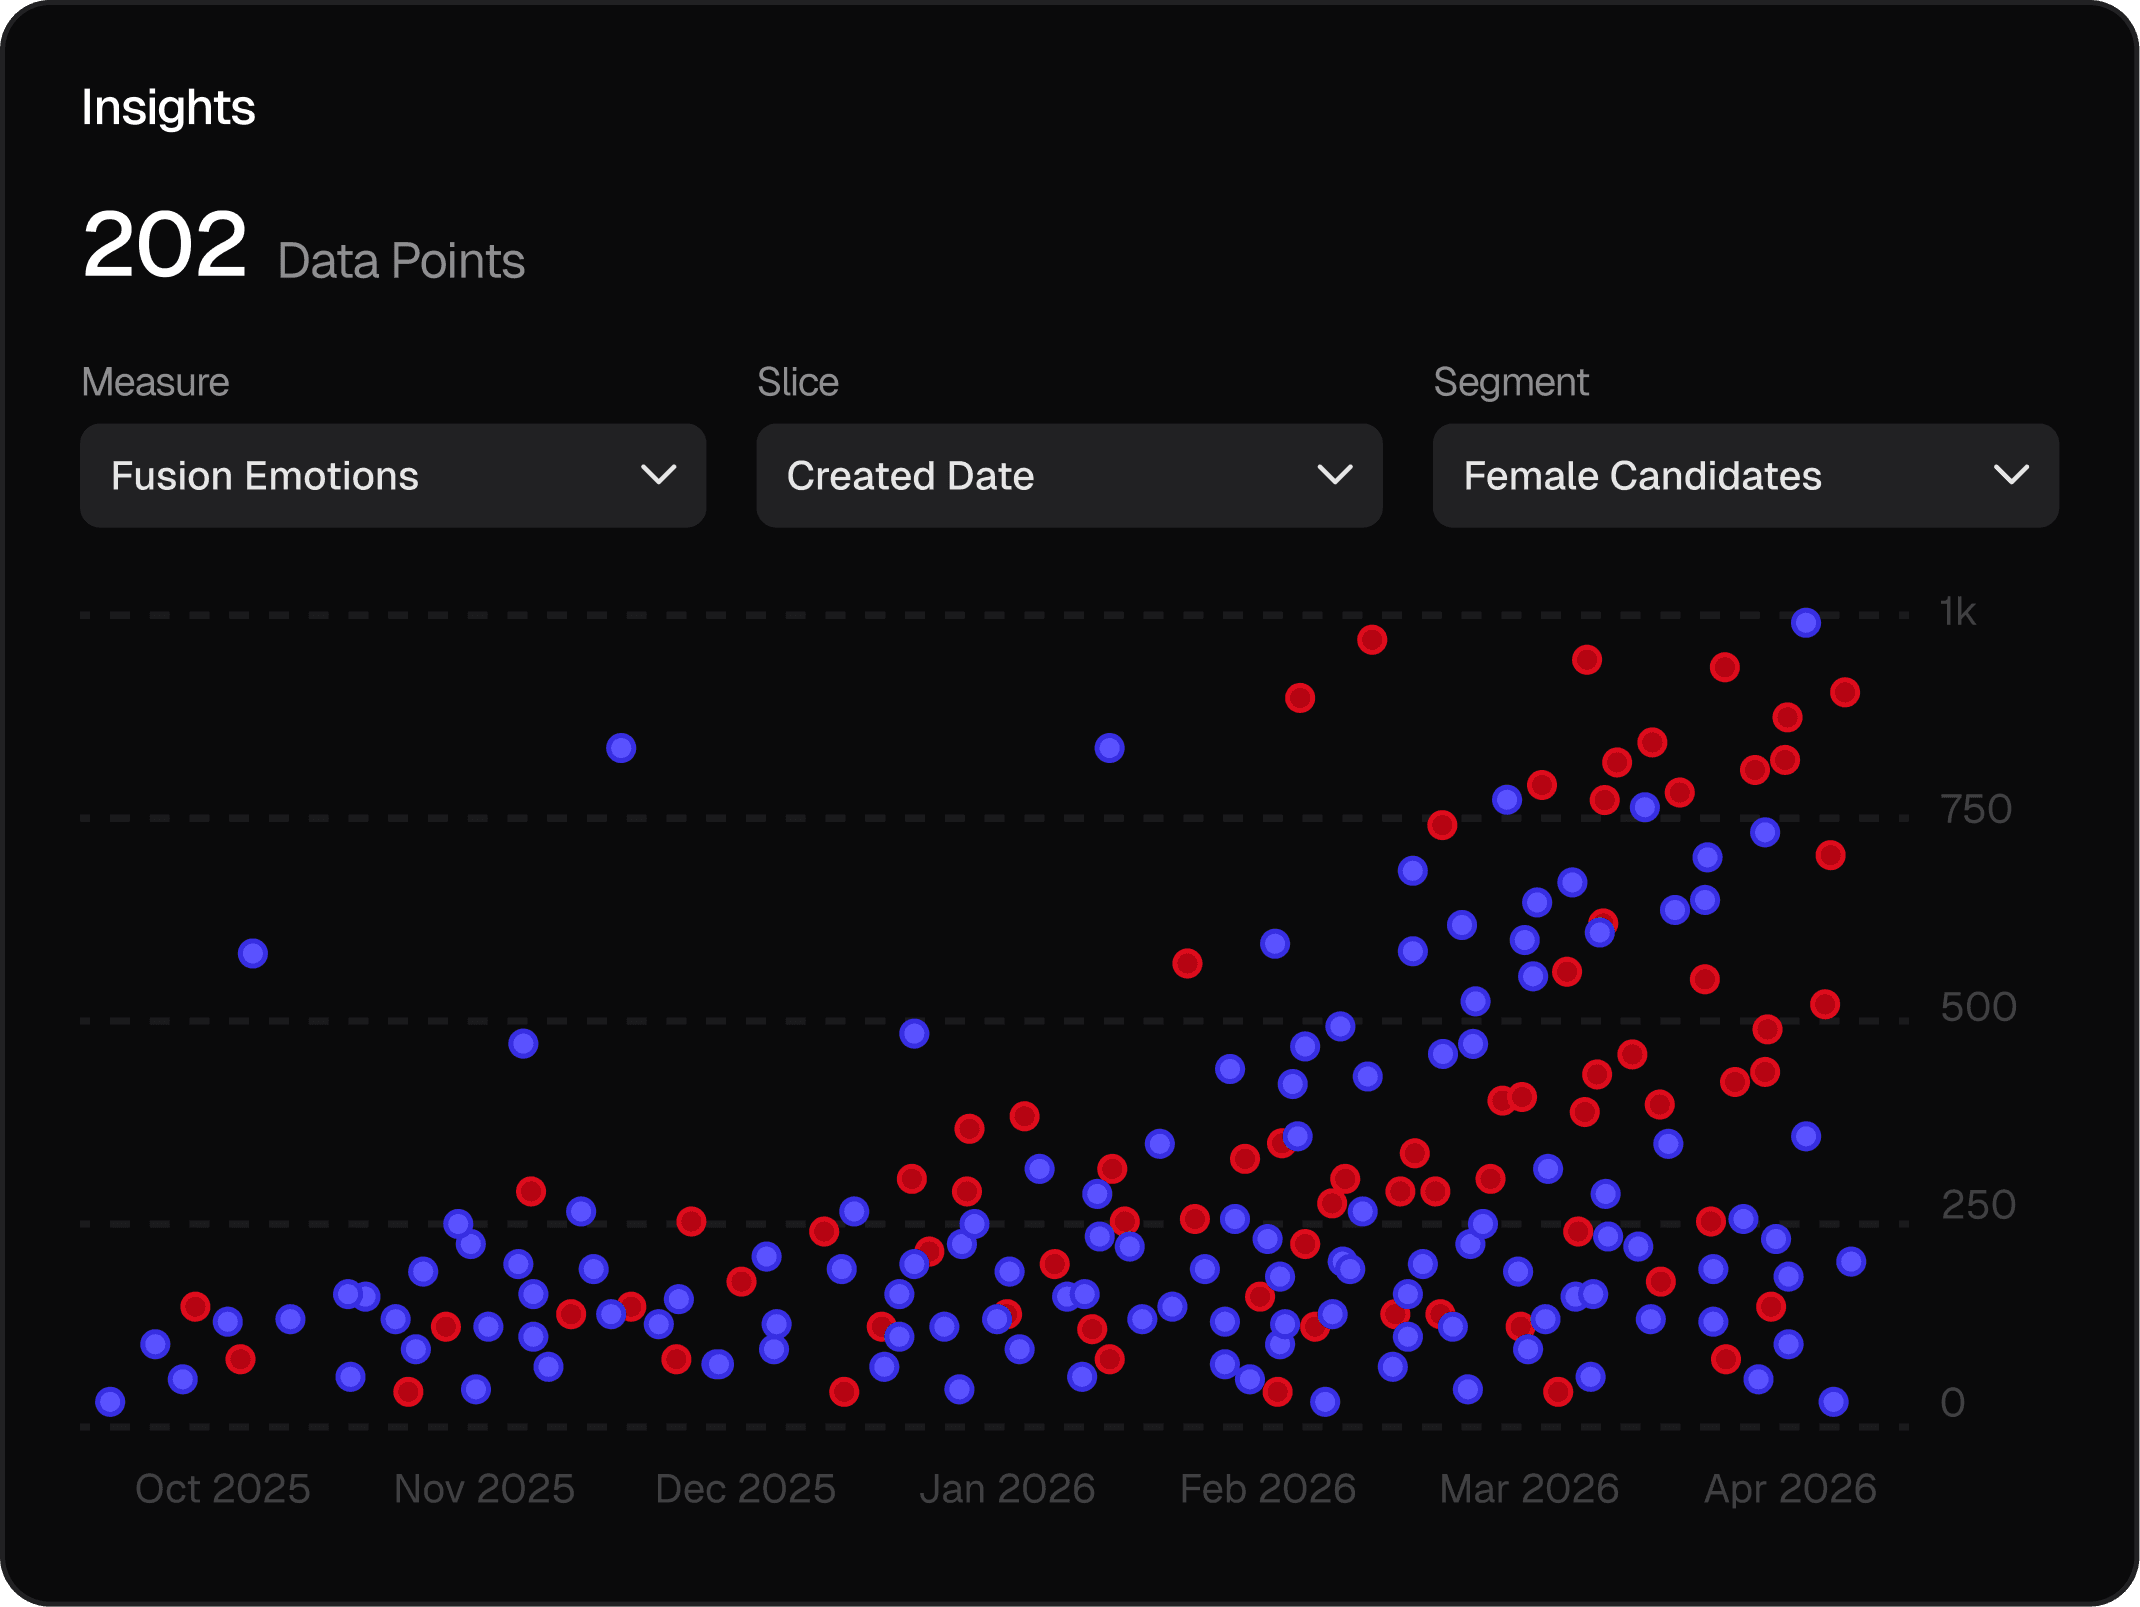Click the 1k y-axis label
The width and height of the screenshot is (2140, 1607).
point(1957,612)
